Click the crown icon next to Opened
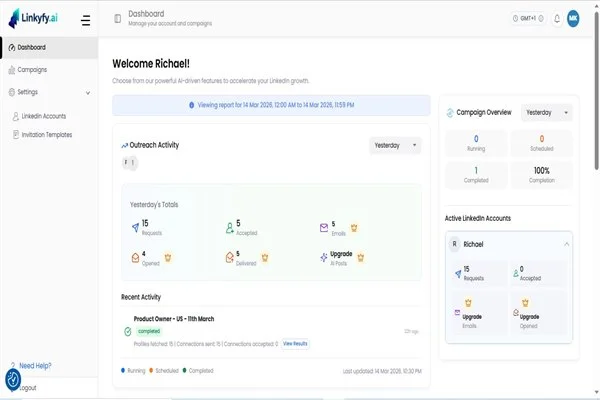600x400 pixels. pos(168,258)
